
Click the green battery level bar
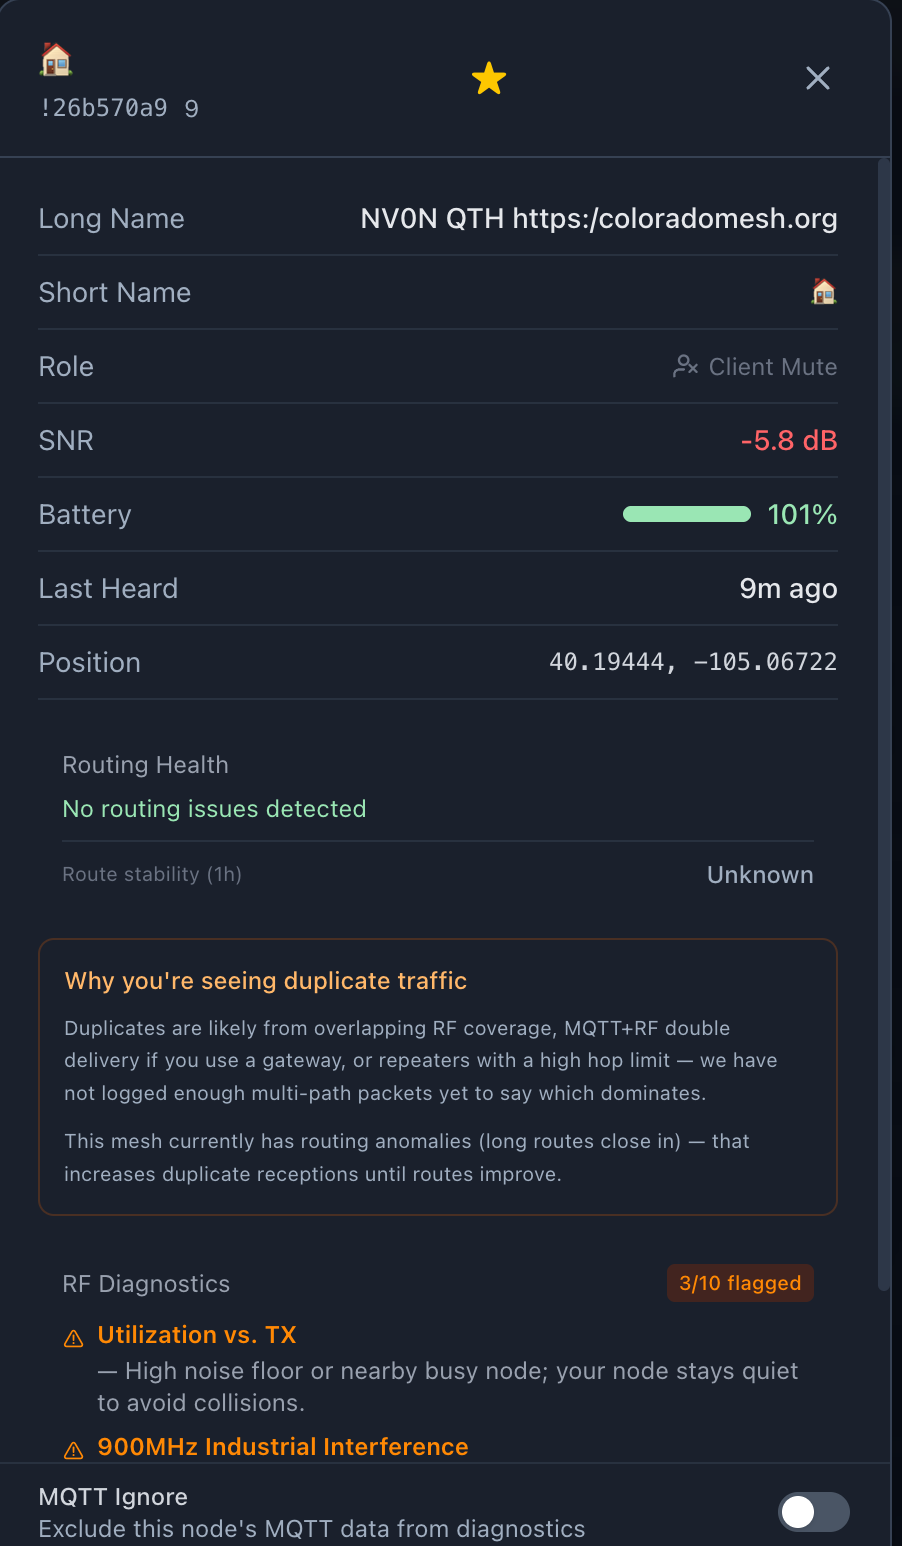tap(686, 514)
